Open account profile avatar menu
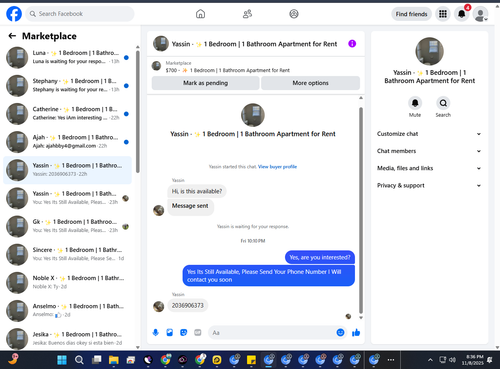The image size is (500, 369). [x=480, y=14]
